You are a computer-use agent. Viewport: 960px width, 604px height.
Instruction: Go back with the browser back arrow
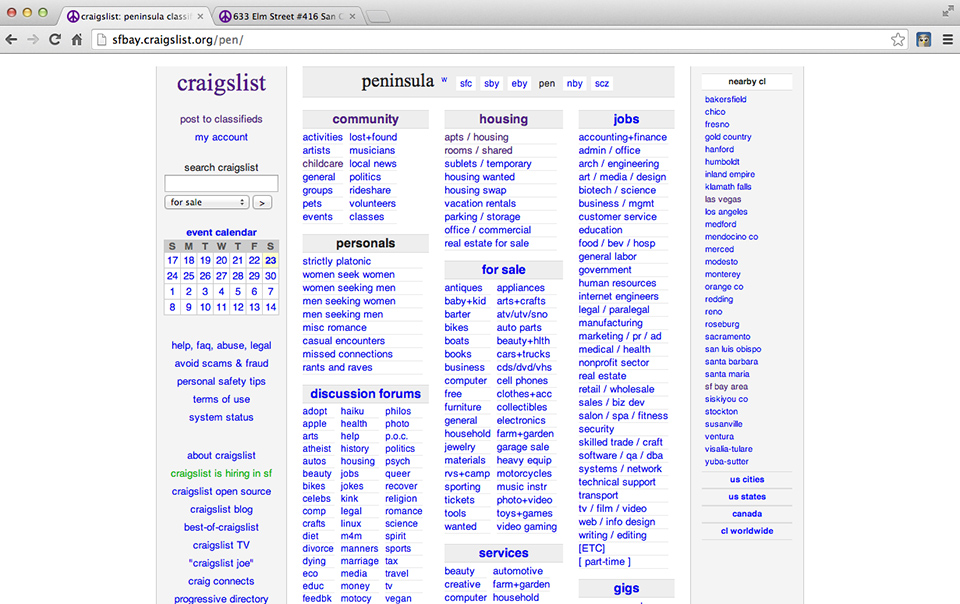click(x=11, y=40)
